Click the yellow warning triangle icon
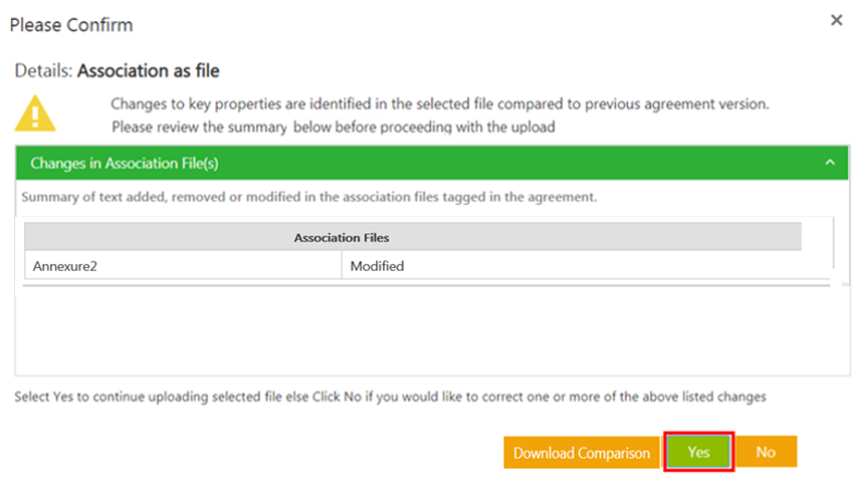The width and height of the screenshot is (860, 492). pos(35,114)
